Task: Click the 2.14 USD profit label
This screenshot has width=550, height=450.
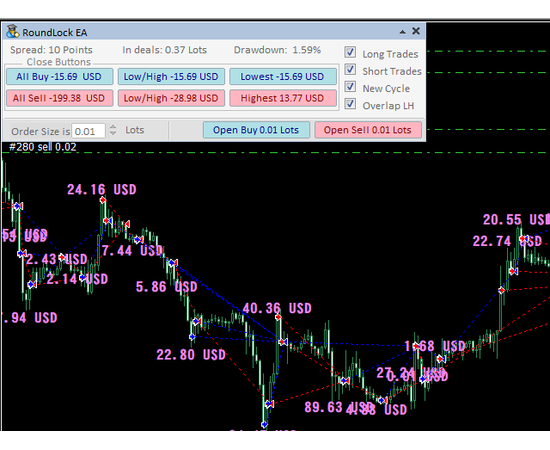Action: click(77, 279)
